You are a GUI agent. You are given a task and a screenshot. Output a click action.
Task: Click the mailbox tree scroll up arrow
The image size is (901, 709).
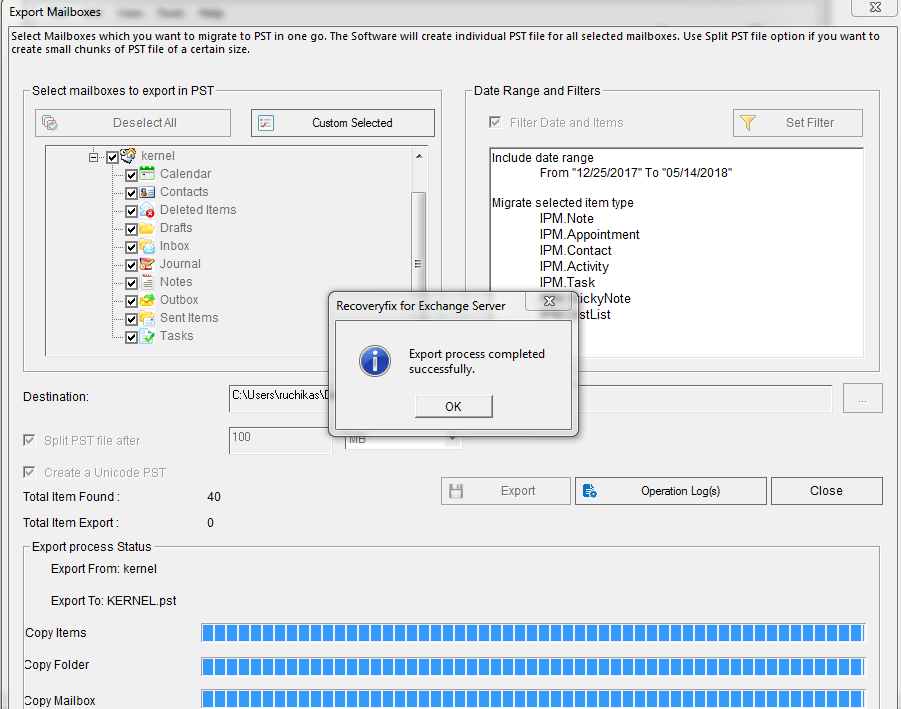(419, 156)
